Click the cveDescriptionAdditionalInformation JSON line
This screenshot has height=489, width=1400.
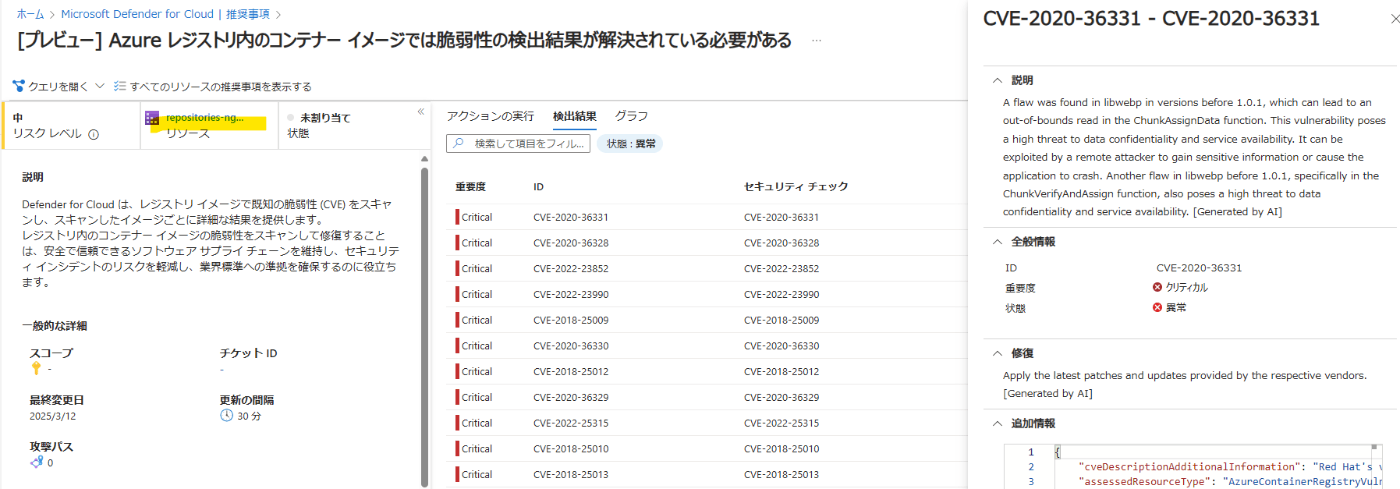click(x=1232, y=467)
